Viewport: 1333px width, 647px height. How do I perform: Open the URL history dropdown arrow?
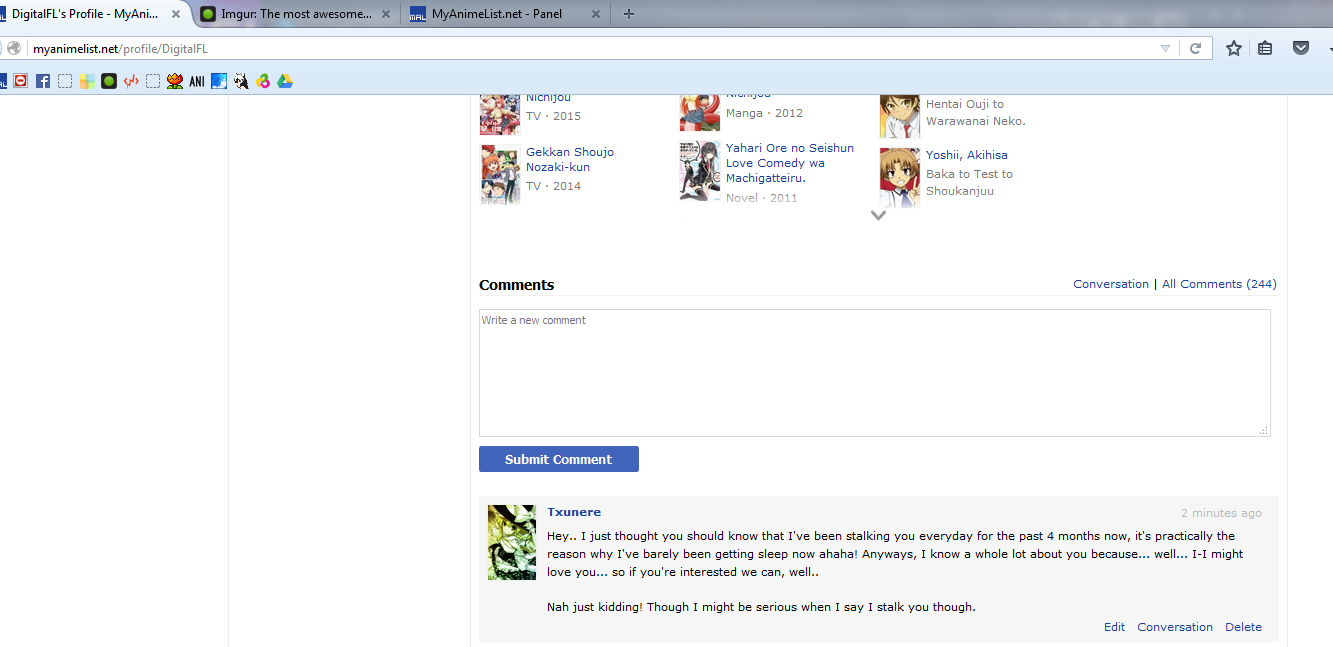[x=1165, y=48]
